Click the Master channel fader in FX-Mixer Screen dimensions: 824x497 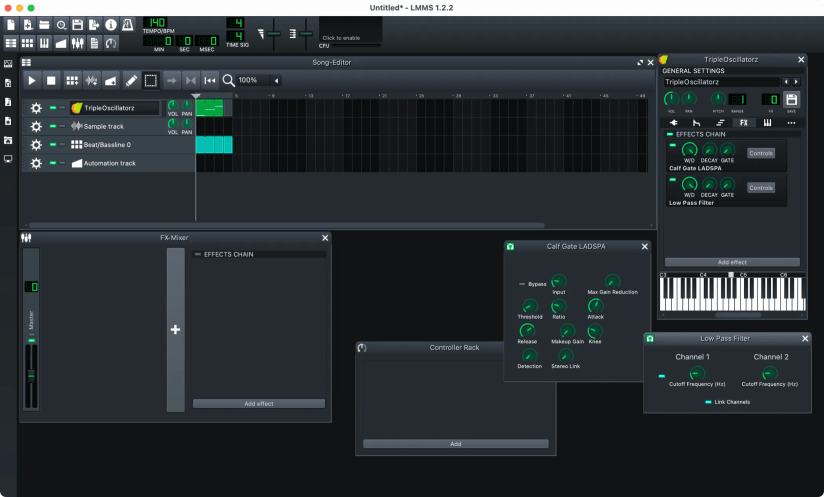(x=31, y=376)
